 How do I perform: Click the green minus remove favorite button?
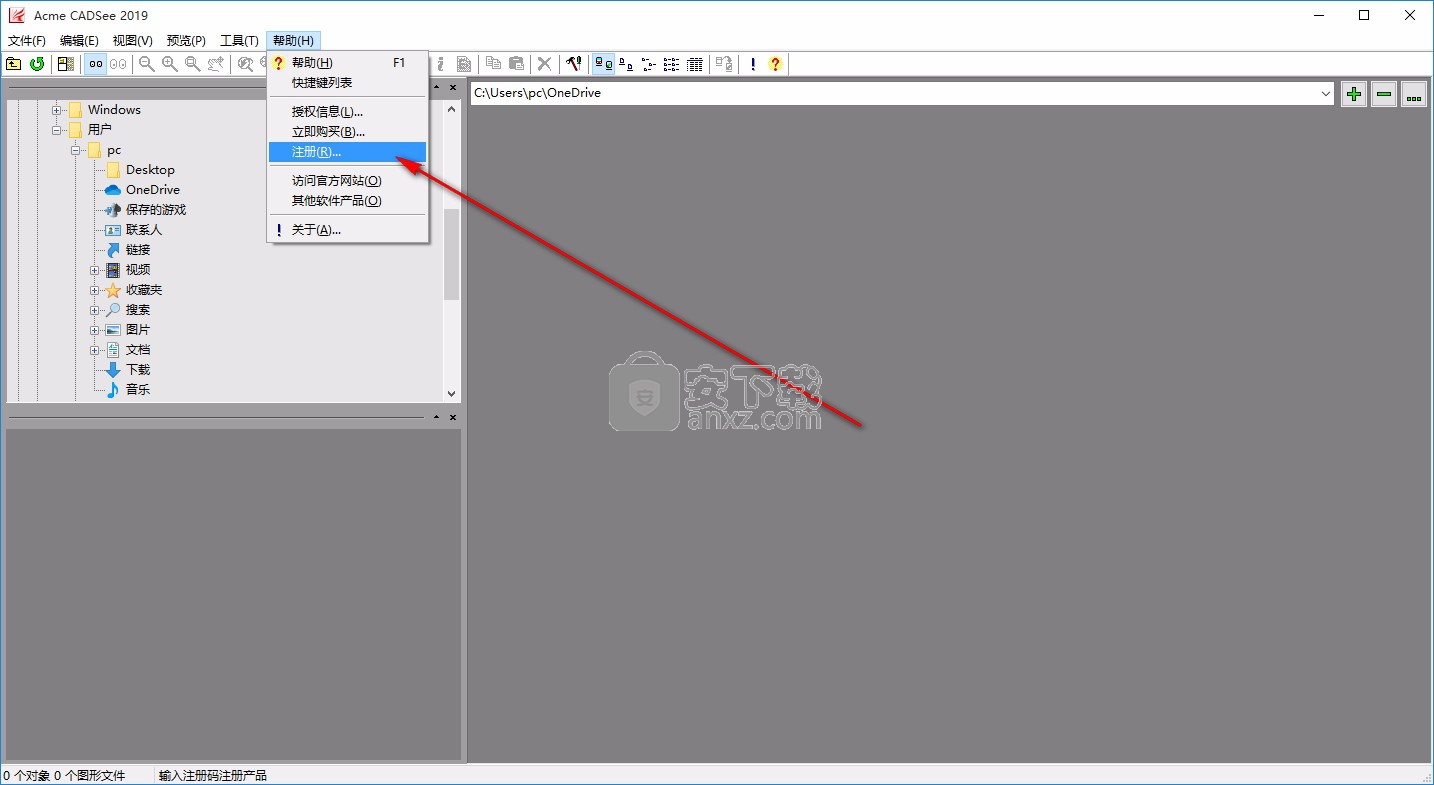coord(1383,94)
